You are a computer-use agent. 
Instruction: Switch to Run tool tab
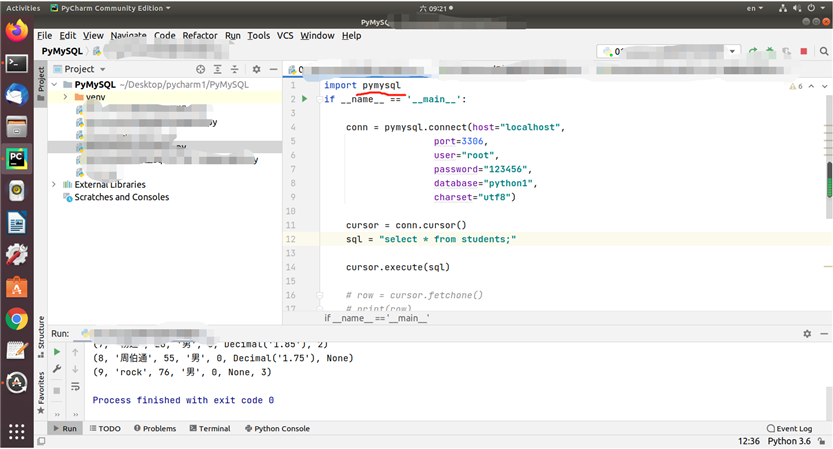[x=65, y=428]
